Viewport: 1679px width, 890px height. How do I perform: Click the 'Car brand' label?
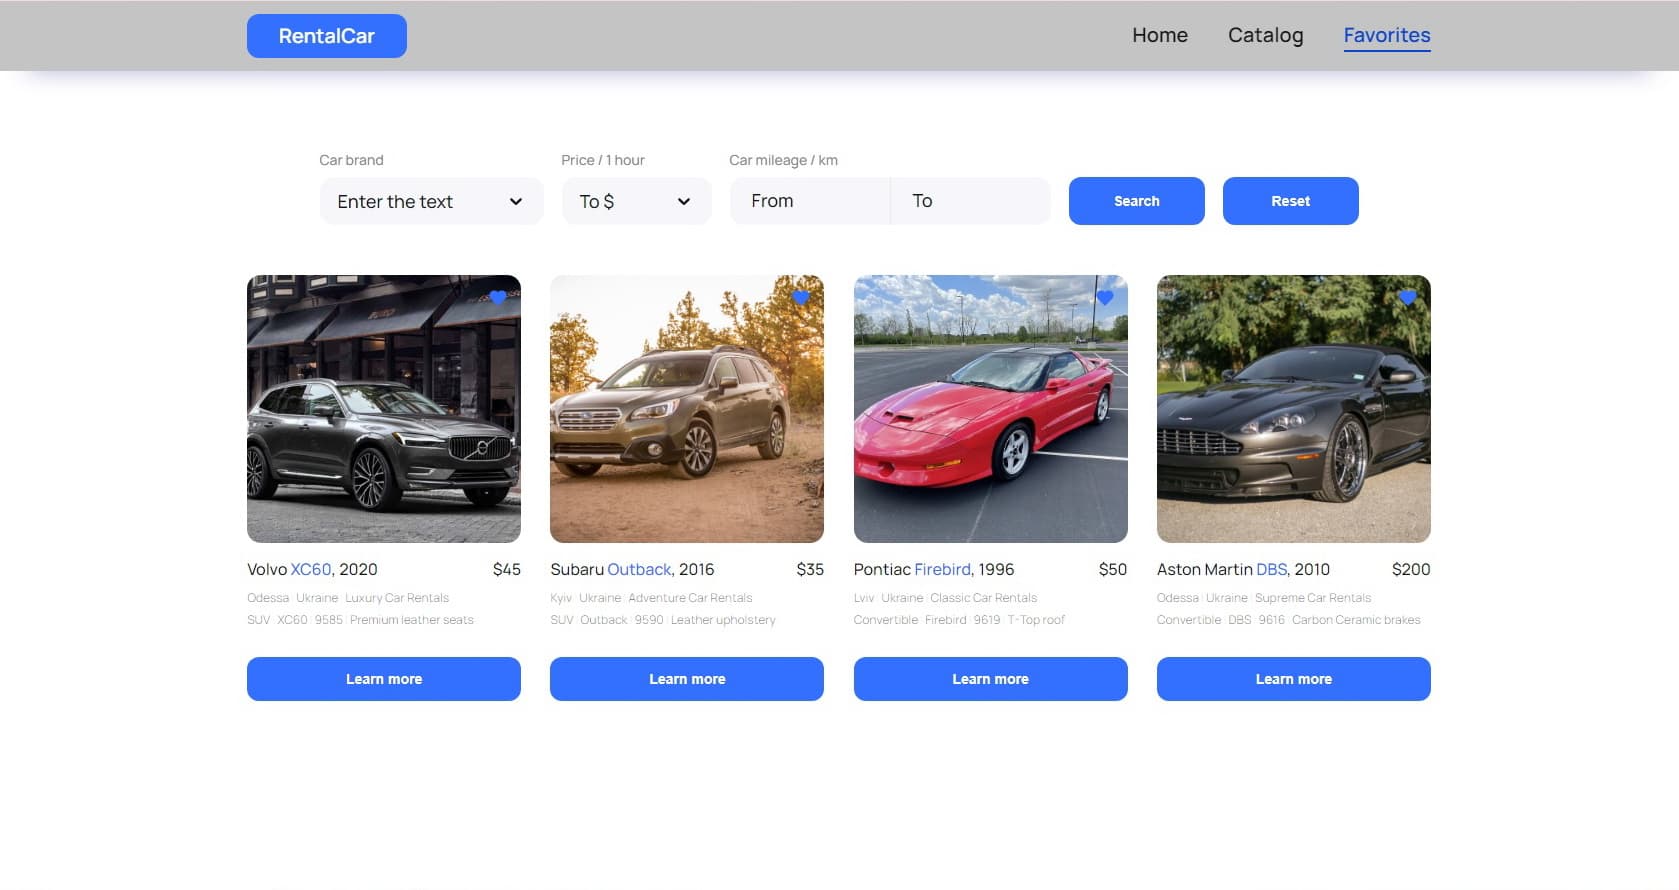coord(351,160)
